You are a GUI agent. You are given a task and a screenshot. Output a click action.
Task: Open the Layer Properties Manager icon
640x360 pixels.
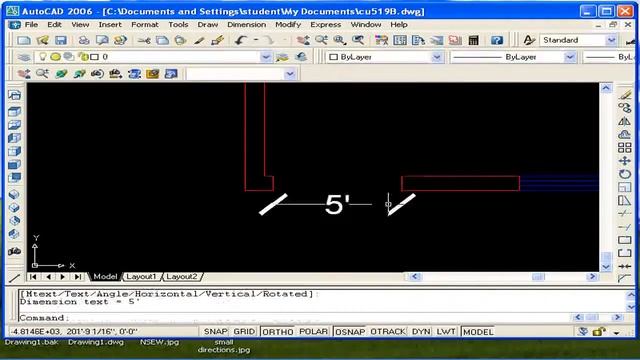coord(24,57)
